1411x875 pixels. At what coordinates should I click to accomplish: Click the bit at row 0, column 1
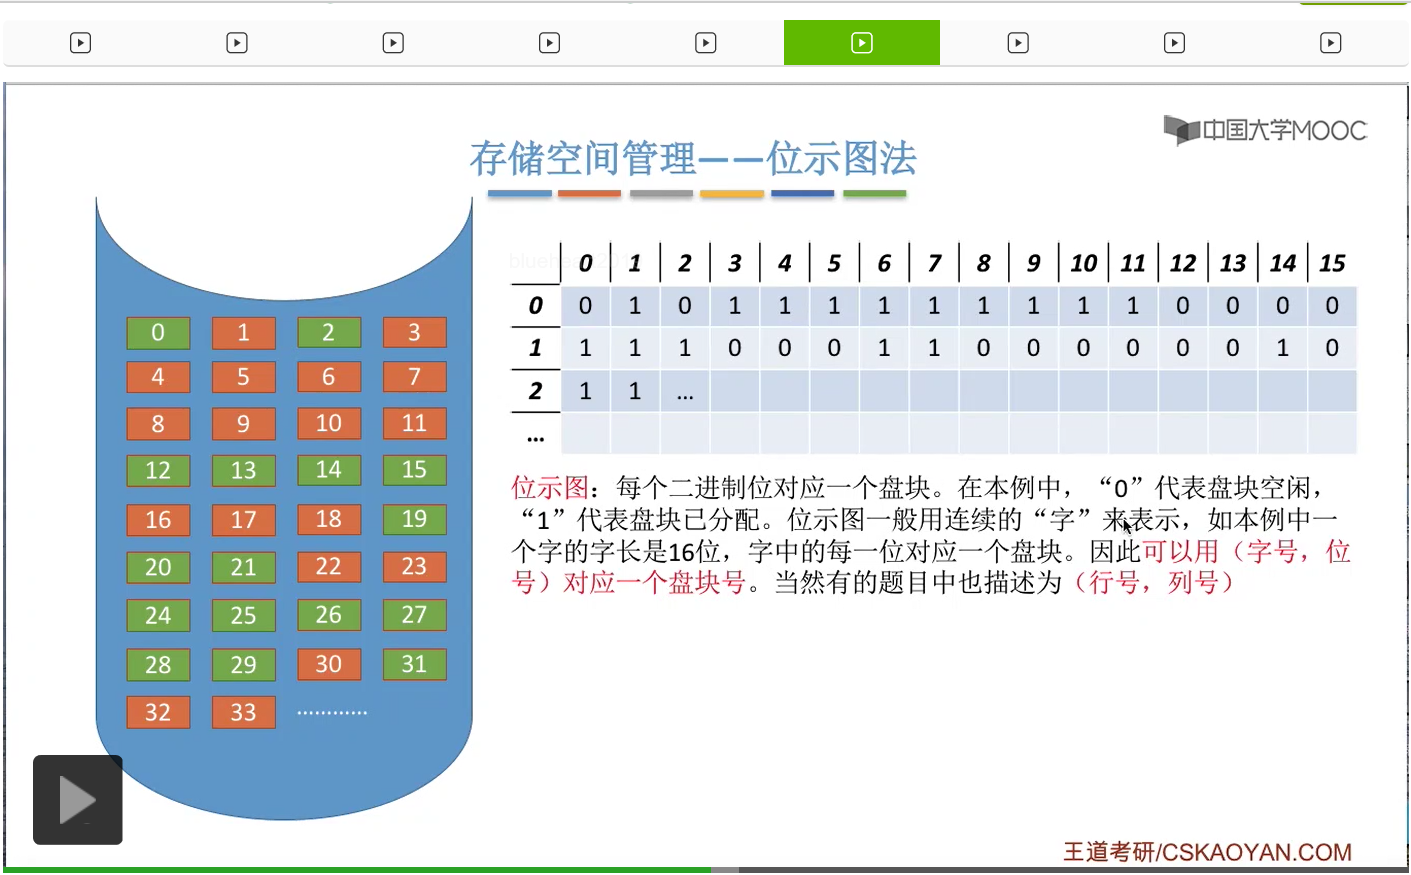635,306
